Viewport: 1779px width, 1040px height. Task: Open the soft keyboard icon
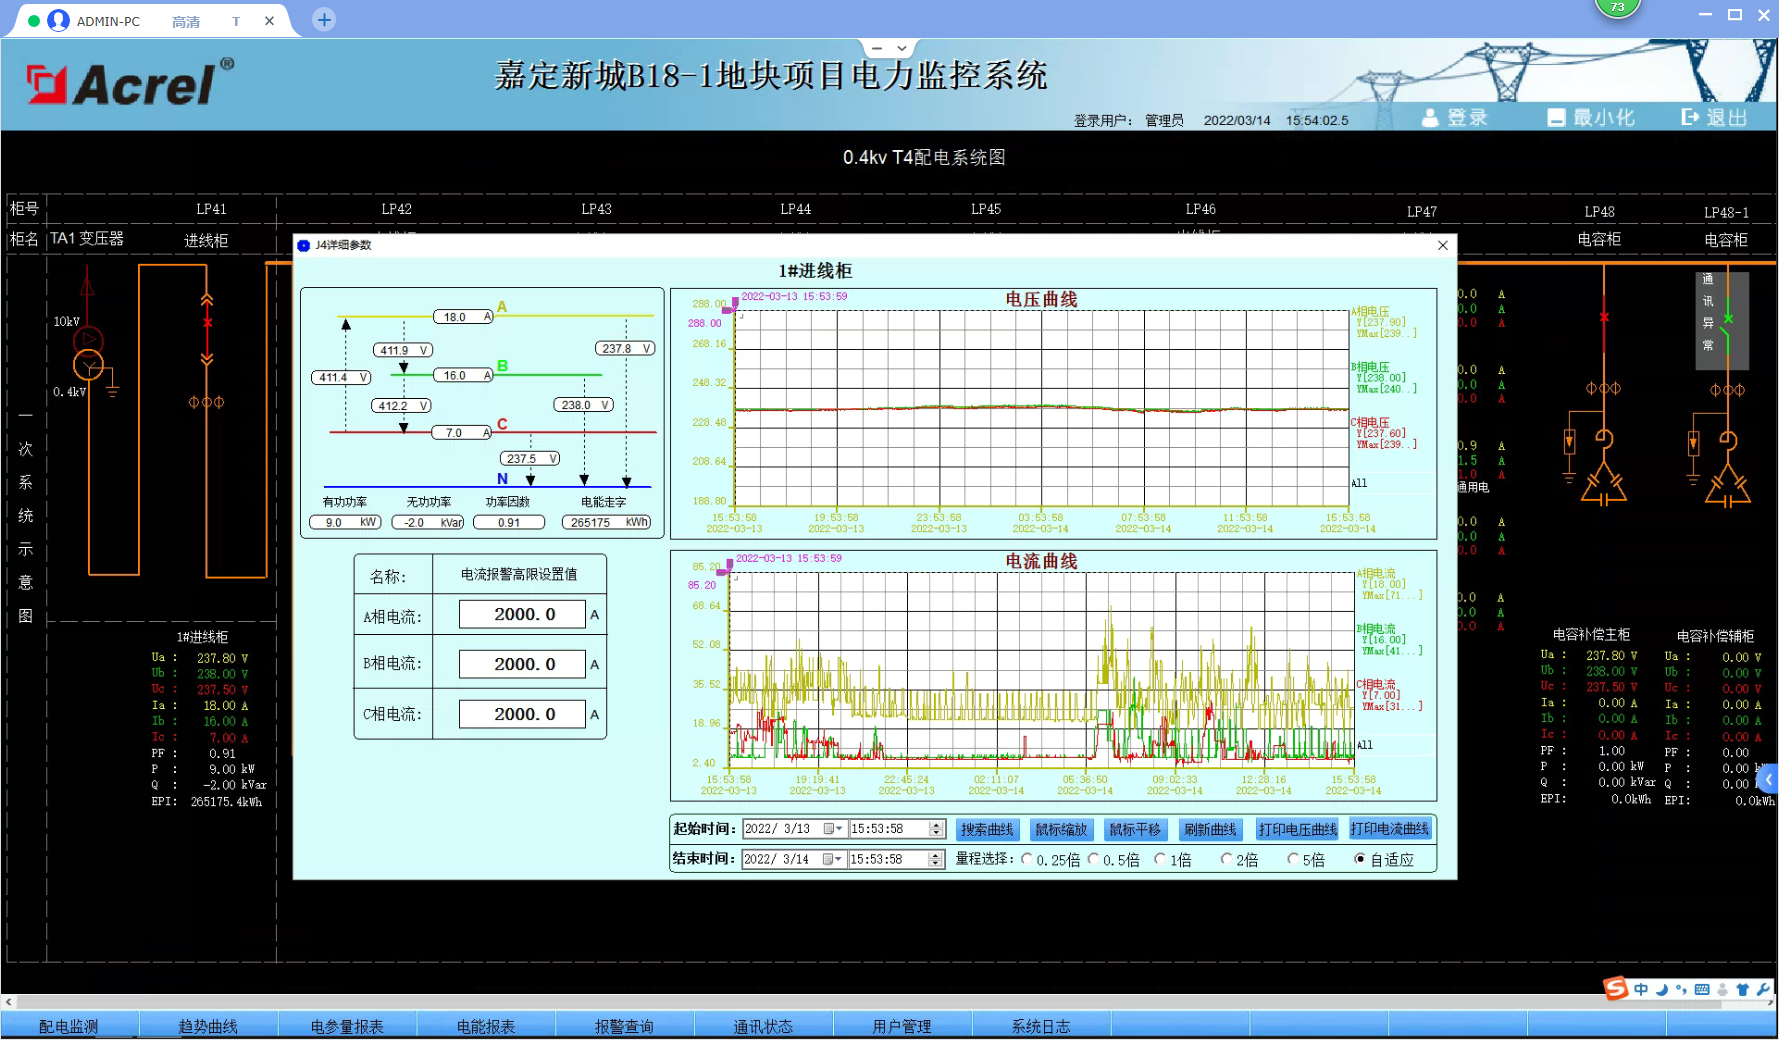pos(1702,989)
